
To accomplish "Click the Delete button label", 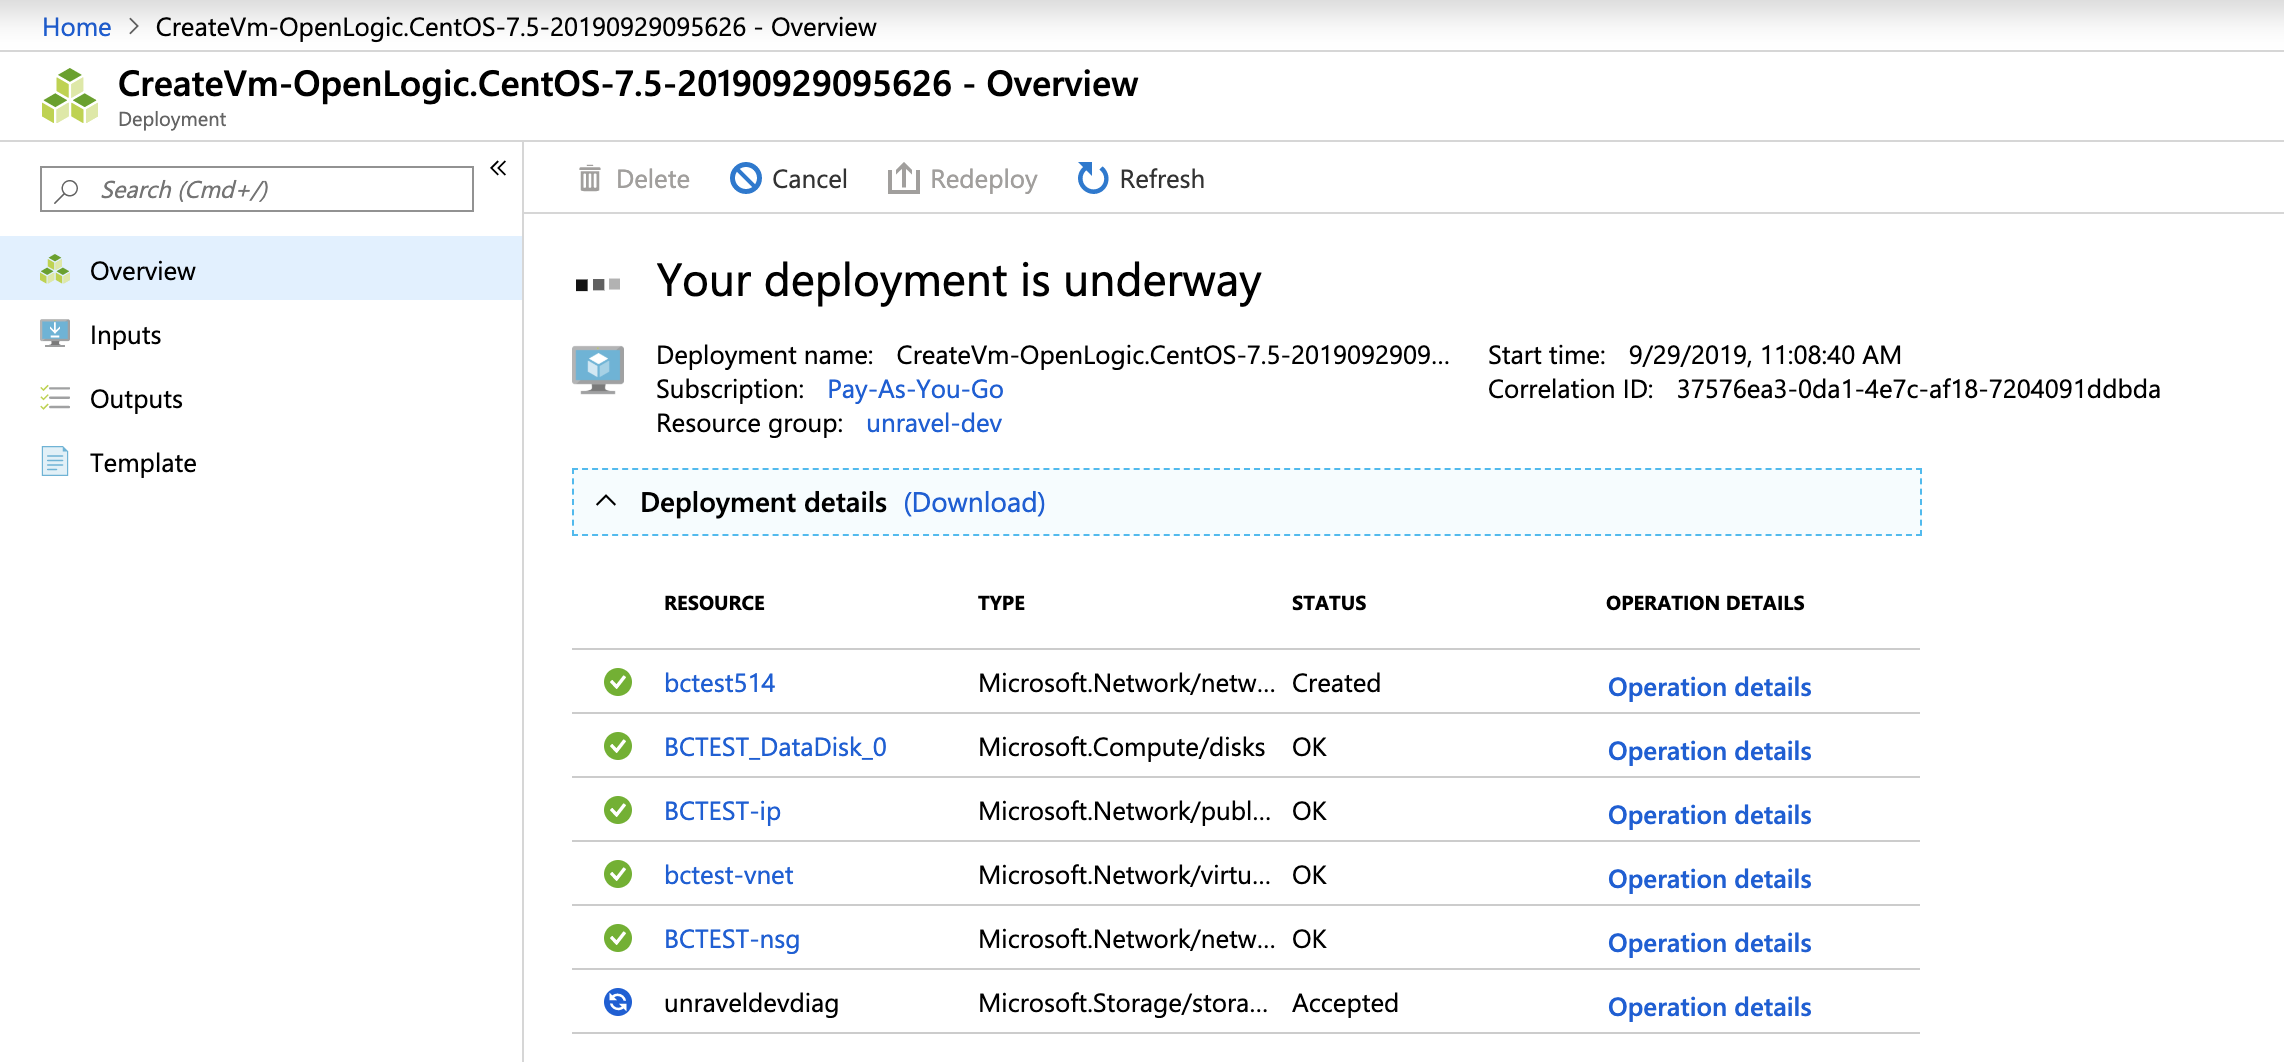I will pyautogui.click(x=653, y=179).
